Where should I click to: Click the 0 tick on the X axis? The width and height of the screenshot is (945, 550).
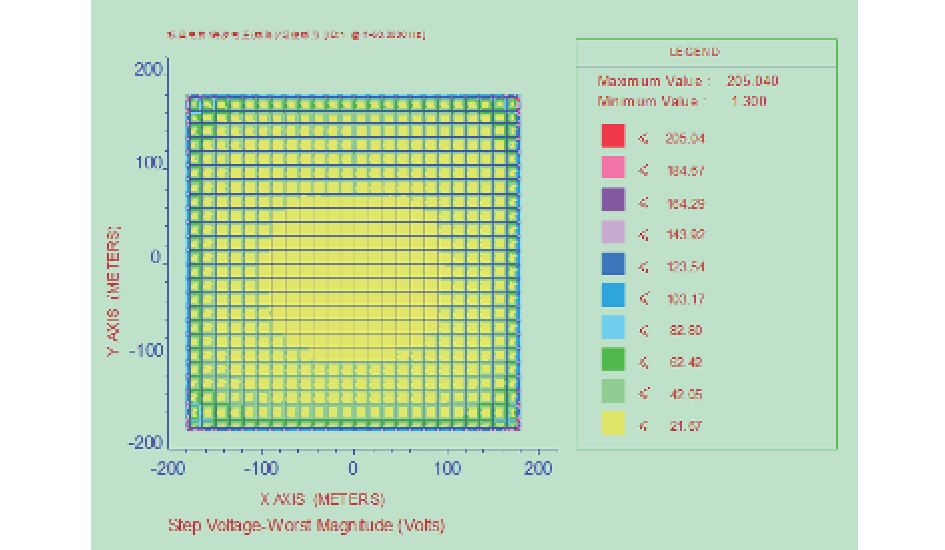pyautogui.click(x=352, y=468)
